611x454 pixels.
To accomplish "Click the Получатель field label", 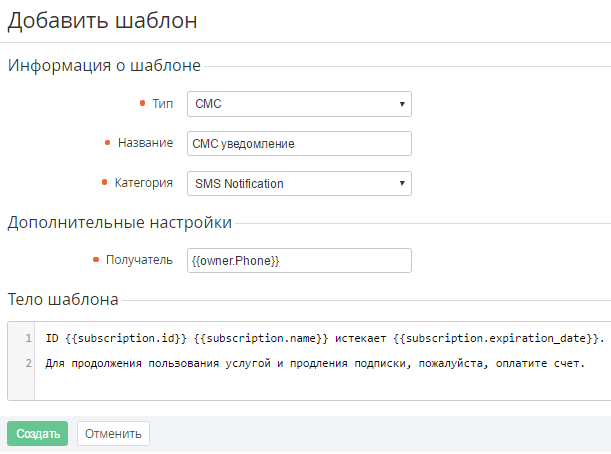I will pyautogui.click(x=140, y=260).
